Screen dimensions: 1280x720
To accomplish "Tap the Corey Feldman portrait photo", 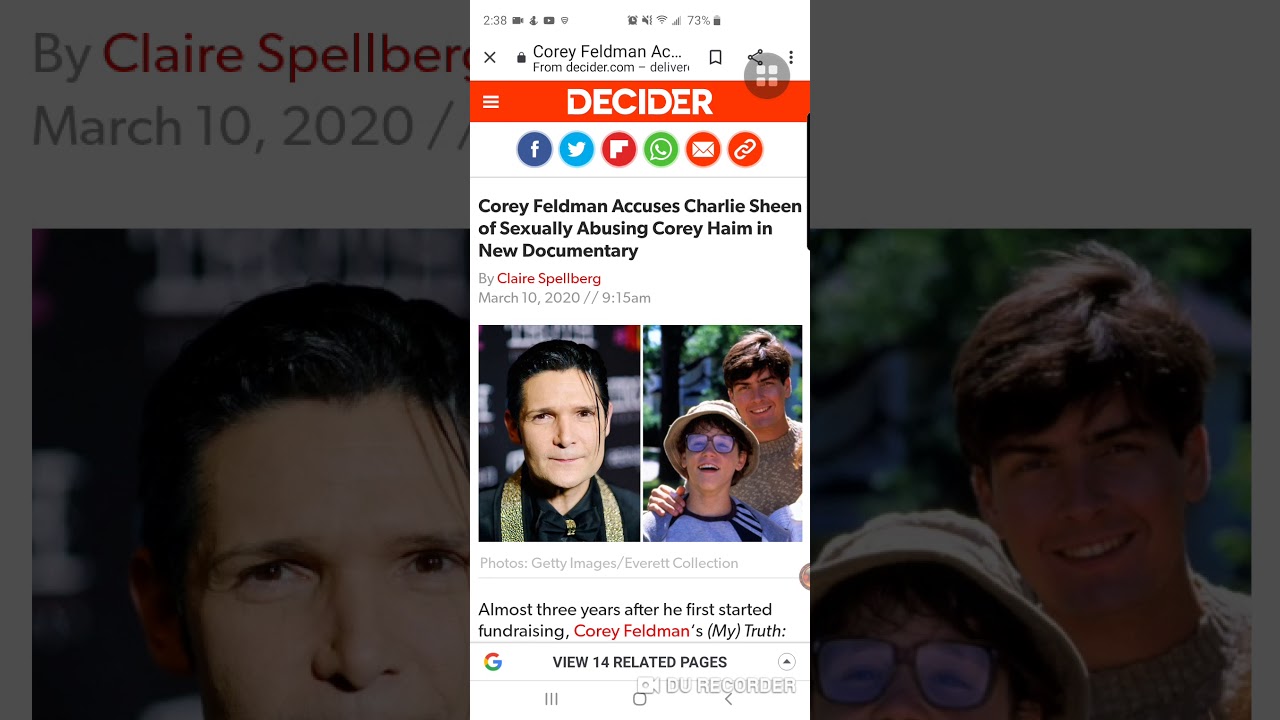I will click(559, 433).
